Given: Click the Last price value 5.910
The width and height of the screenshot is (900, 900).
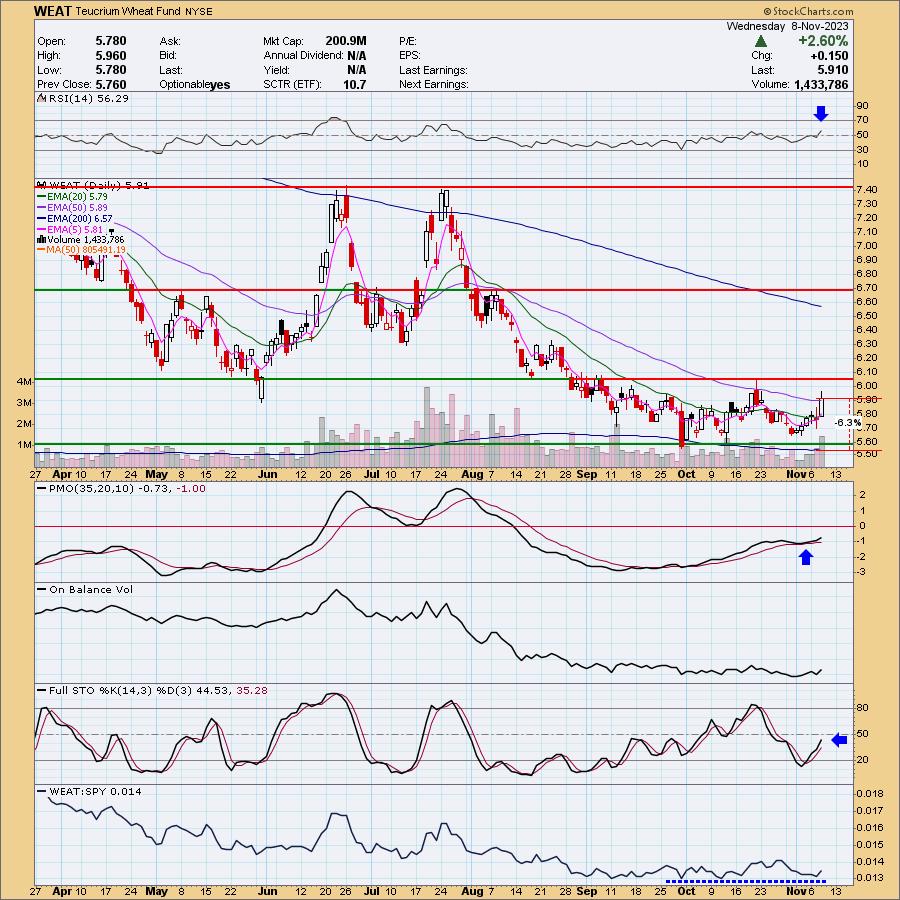Looking at the screenshot, I should [833, 70].
